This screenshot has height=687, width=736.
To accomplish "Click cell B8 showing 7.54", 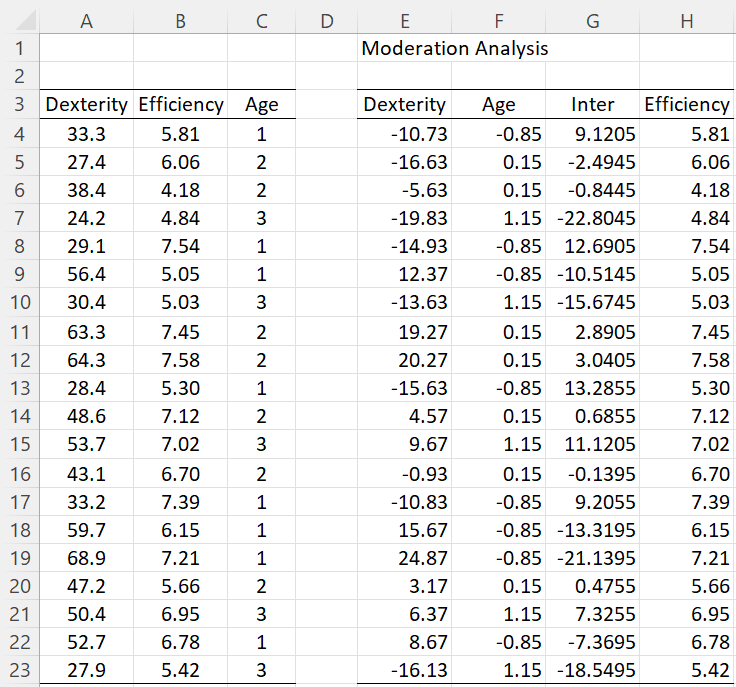I will [180, 246].
